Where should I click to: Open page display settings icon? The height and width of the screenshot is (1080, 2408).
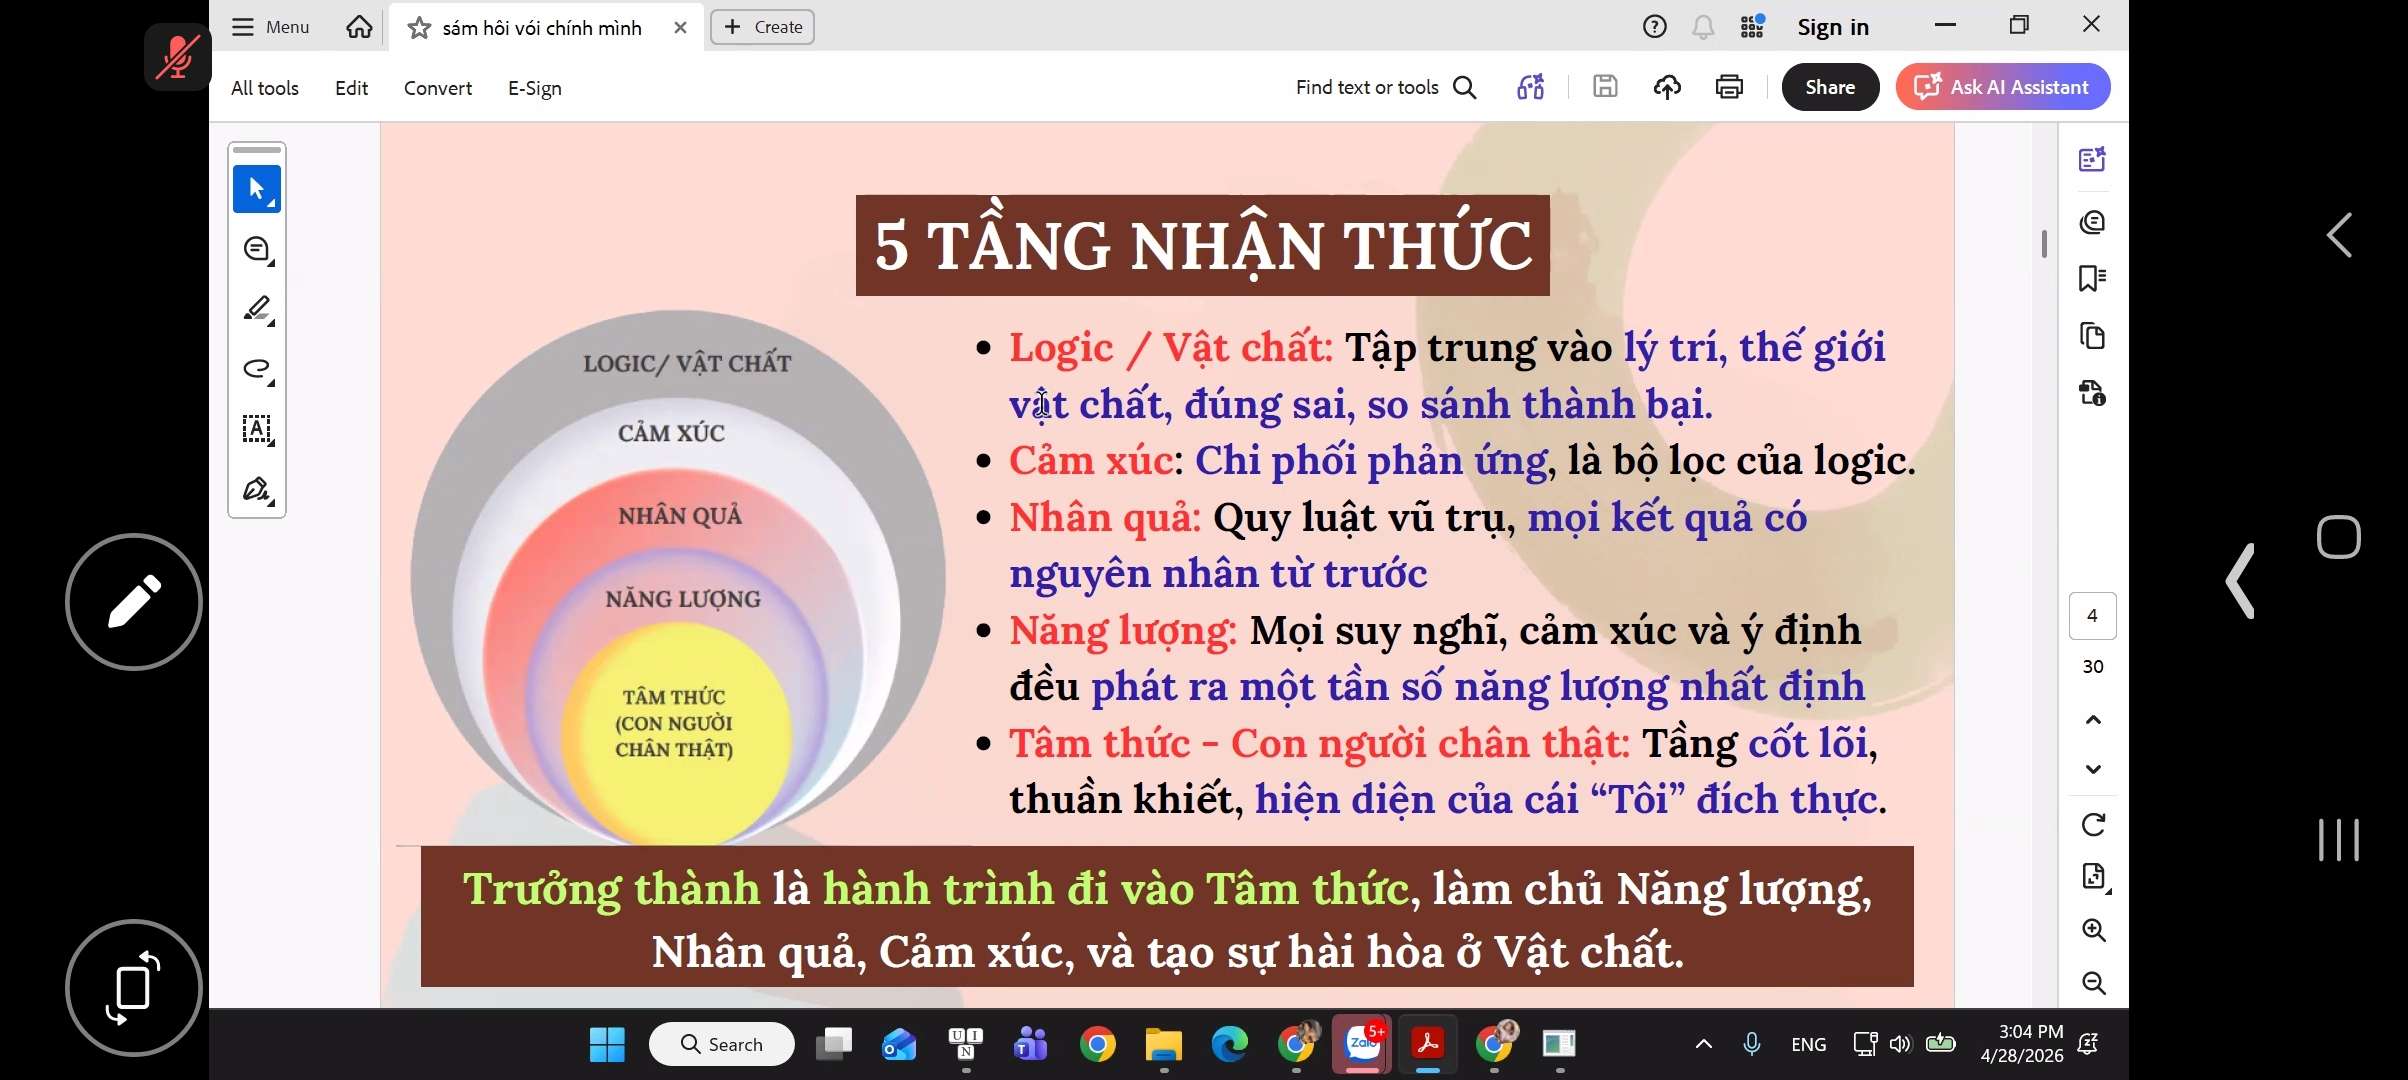tap(2093, 877)
